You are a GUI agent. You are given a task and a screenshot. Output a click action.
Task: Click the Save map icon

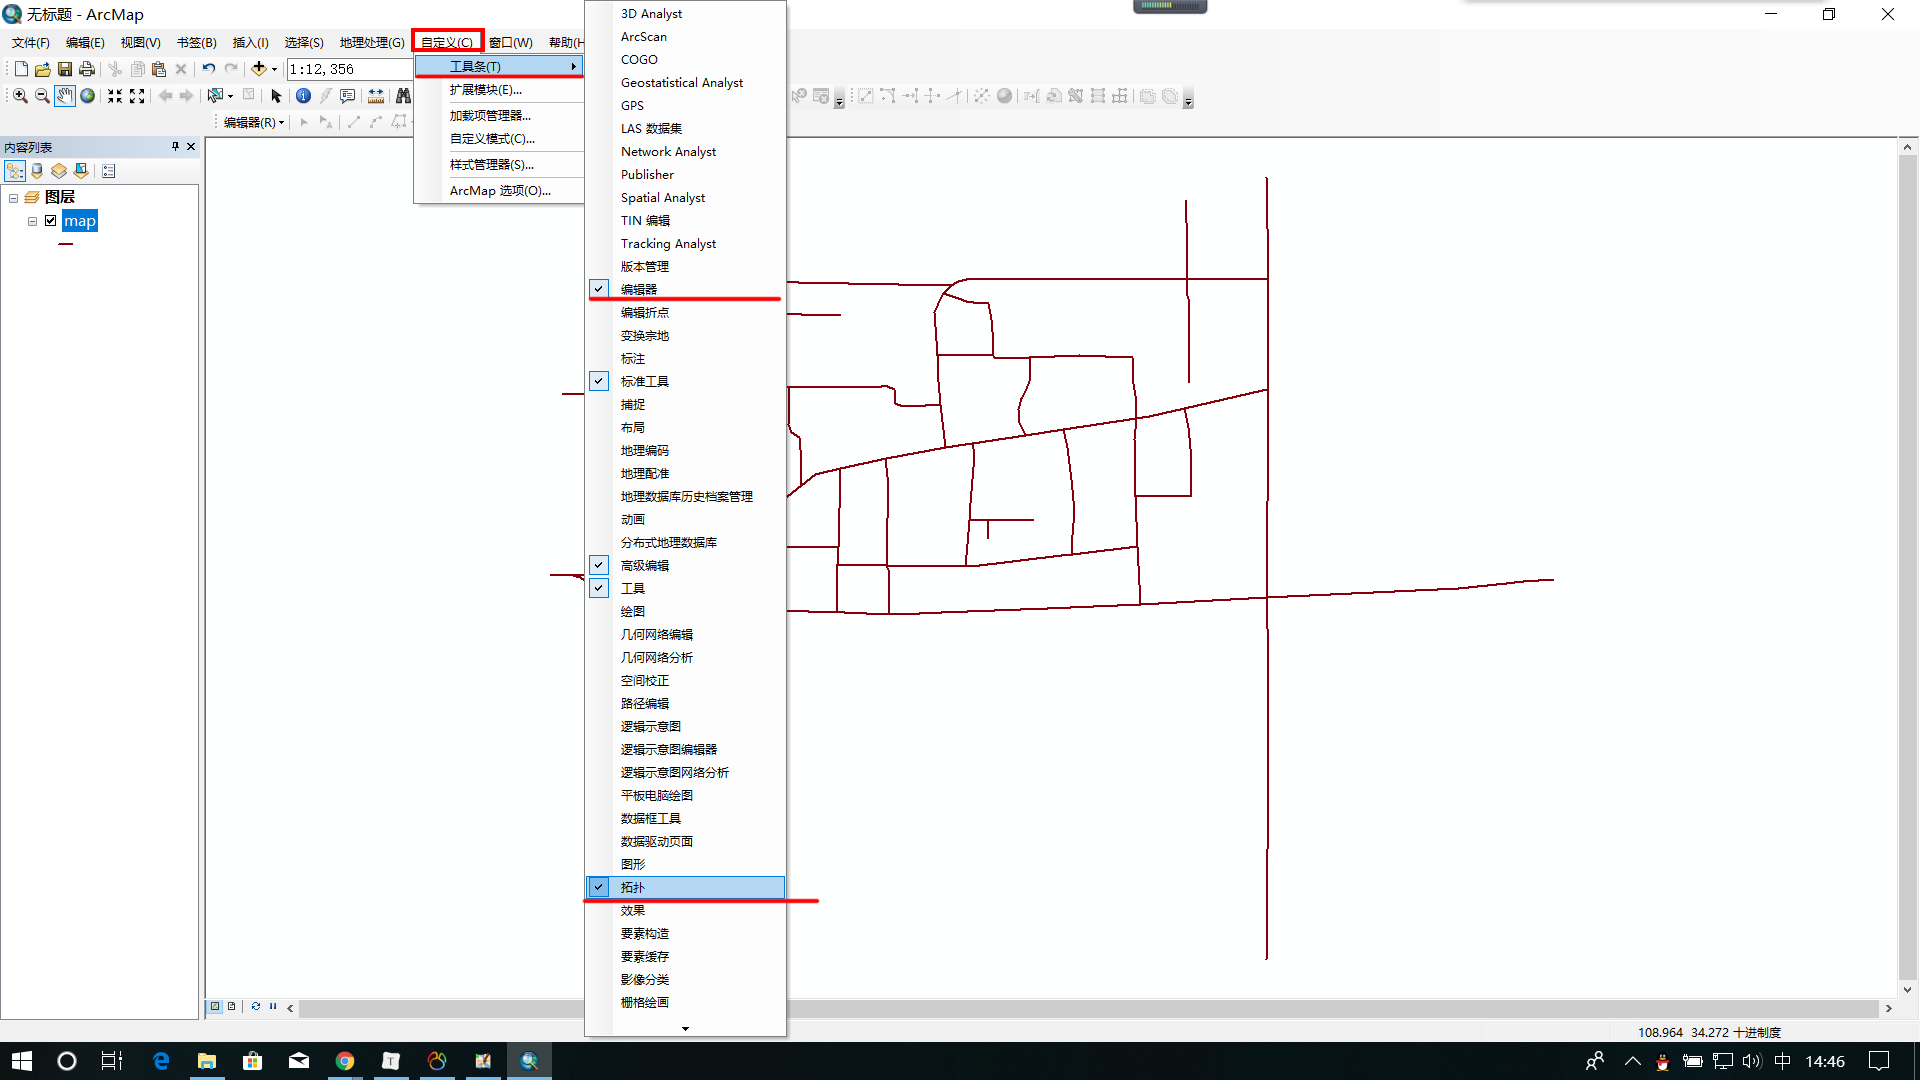point(65,69)
